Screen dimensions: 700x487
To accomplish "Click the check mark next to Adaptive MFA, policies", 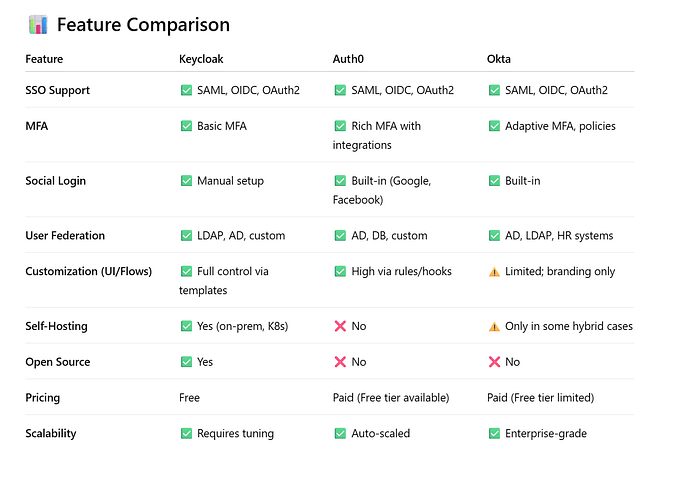I will [x=494, y=126].
